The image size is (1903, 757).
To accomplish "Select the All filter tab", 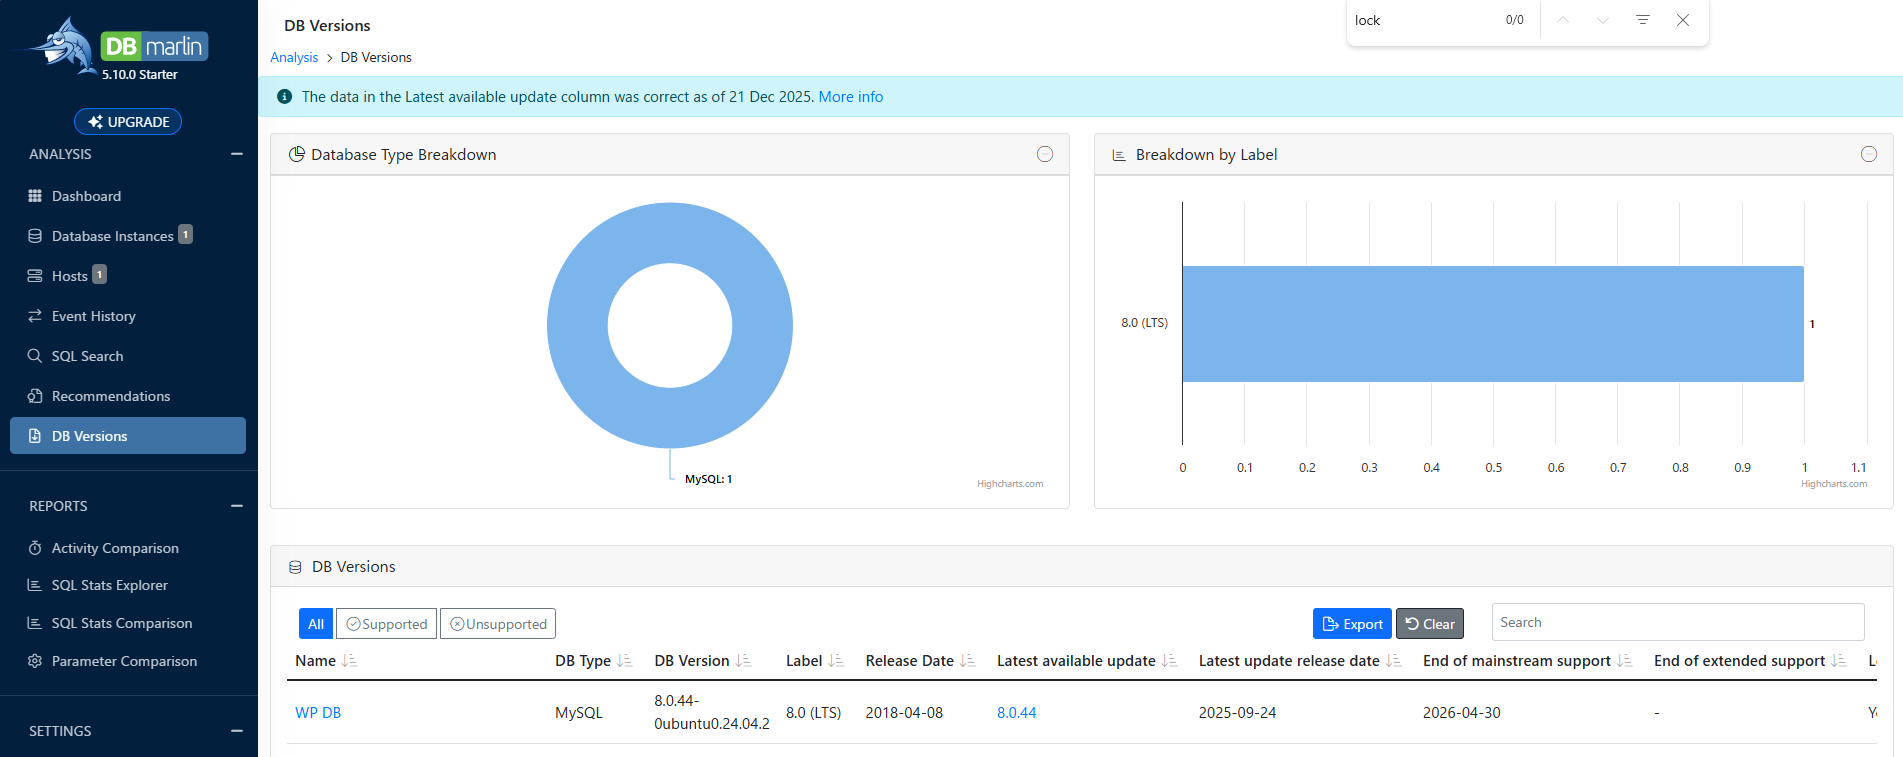I will [316, 624].
